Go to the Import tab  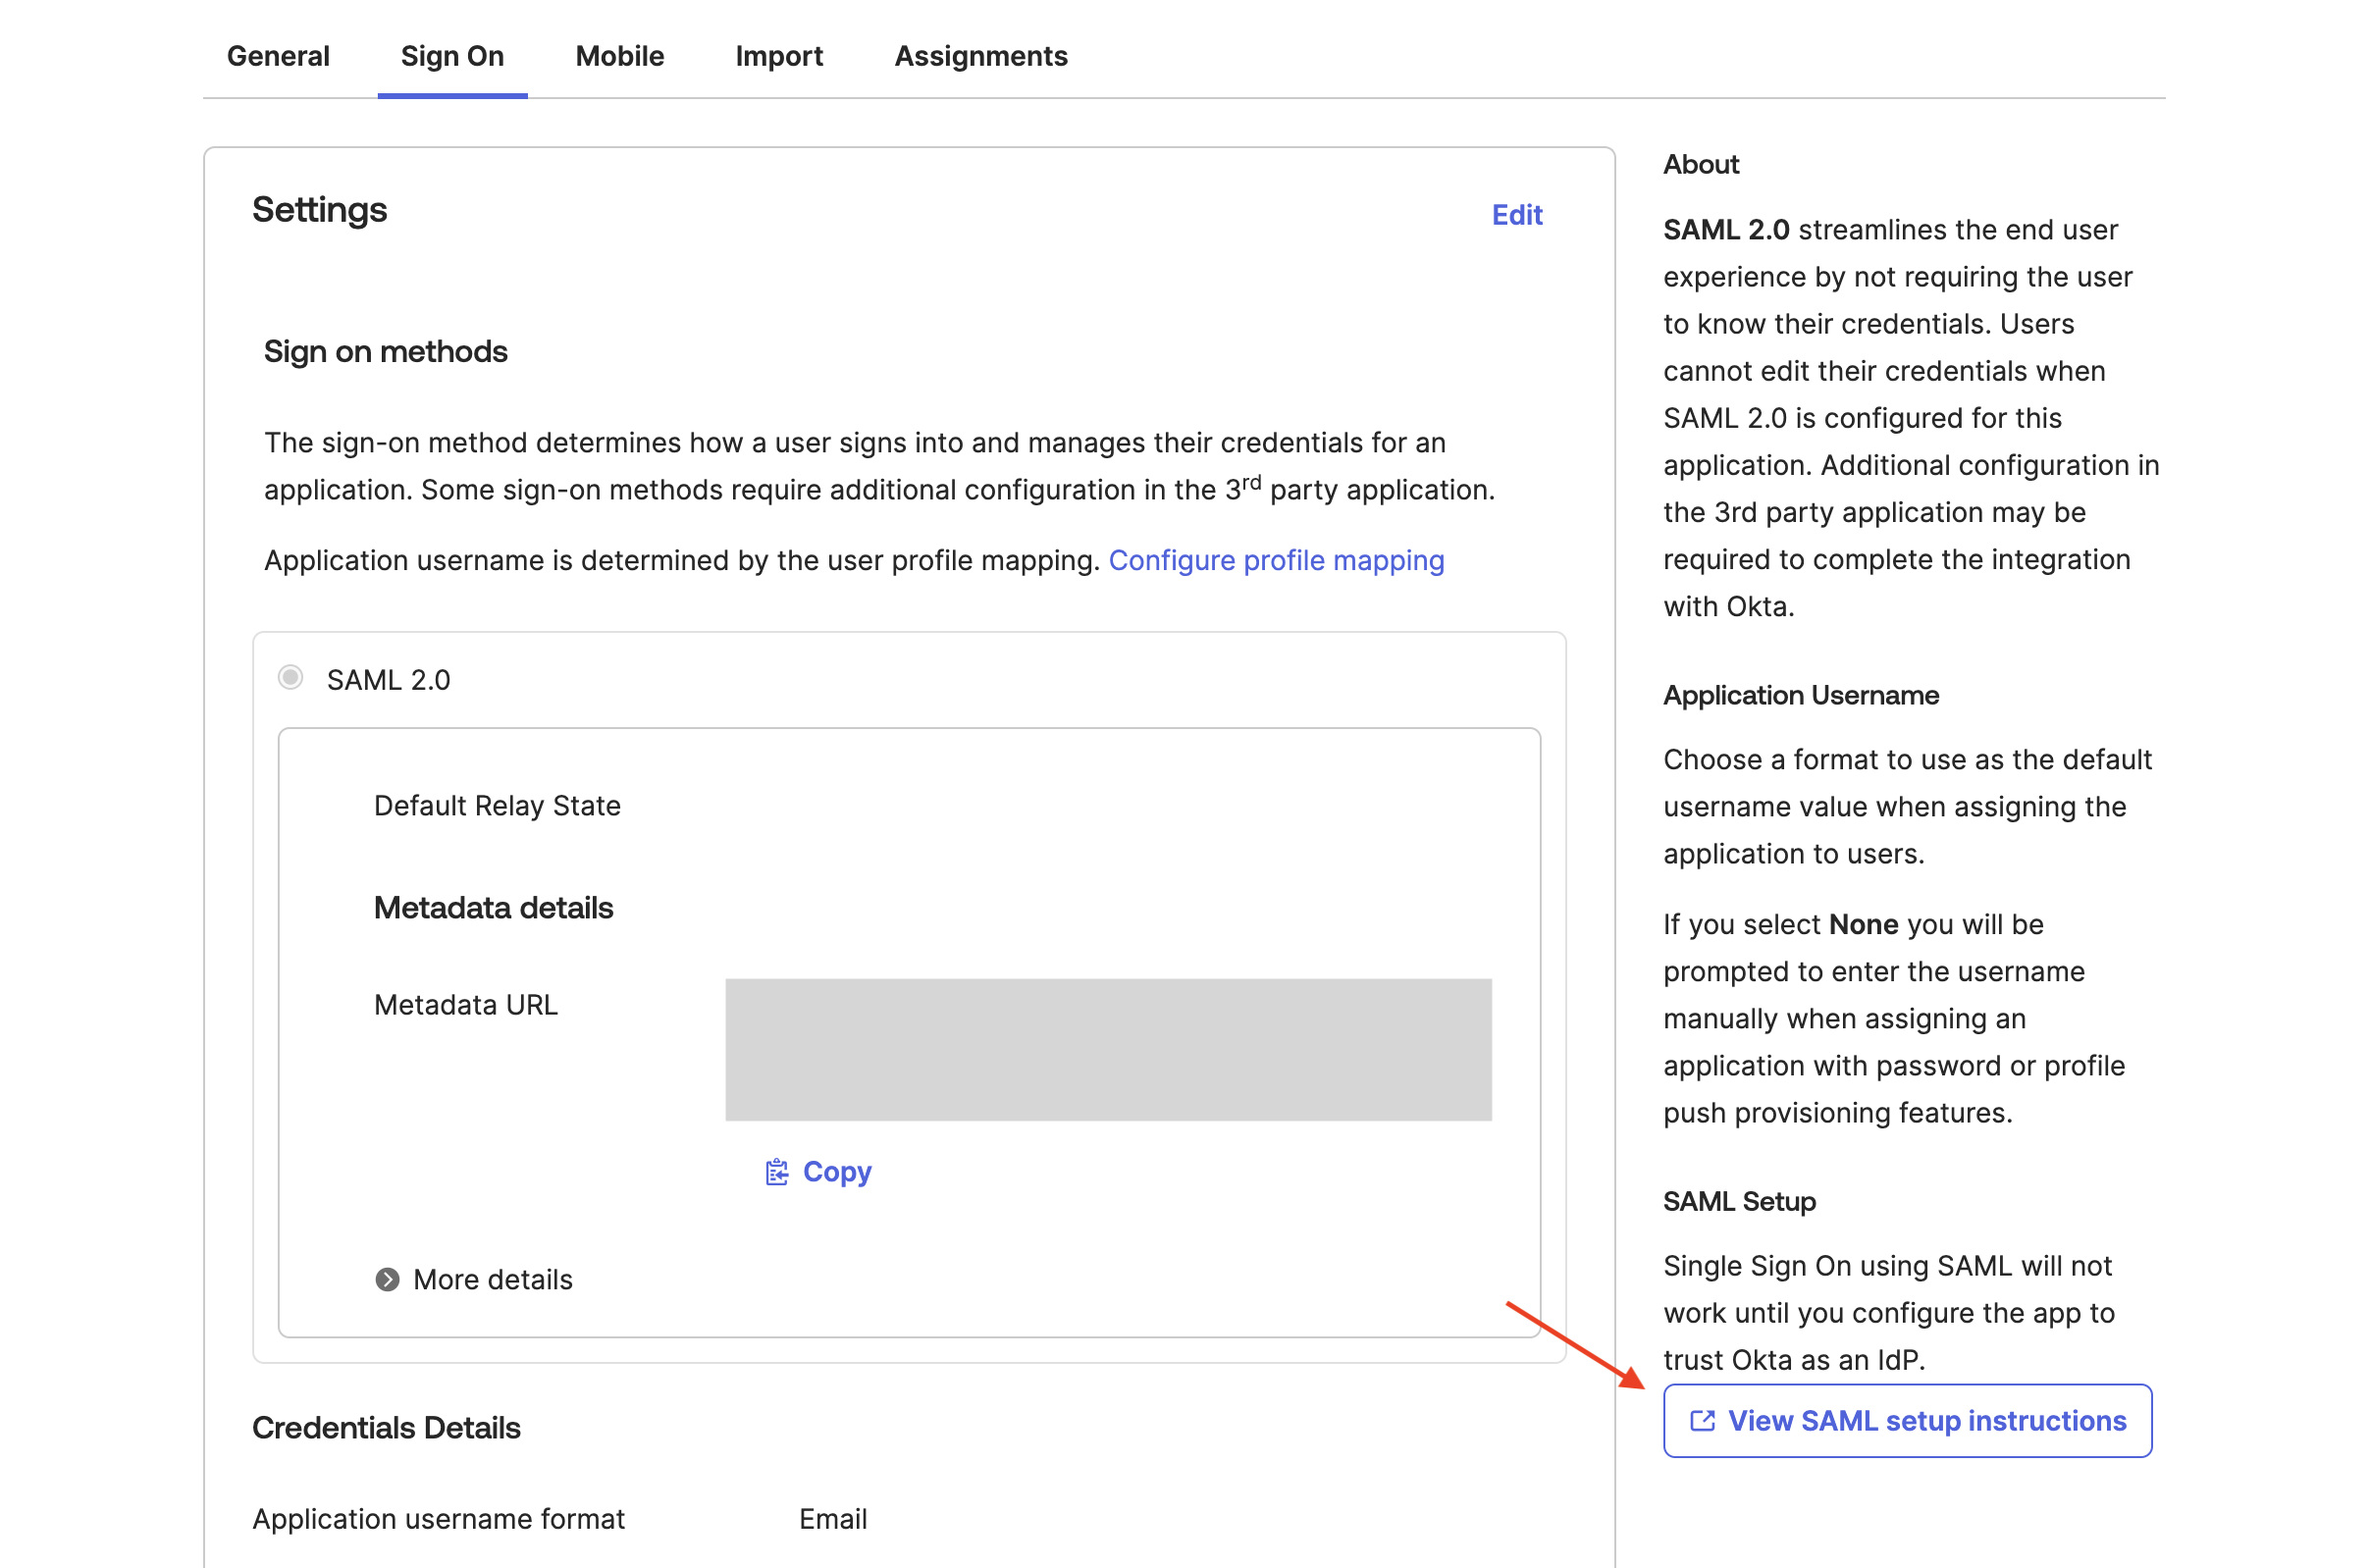pos(778,56)
